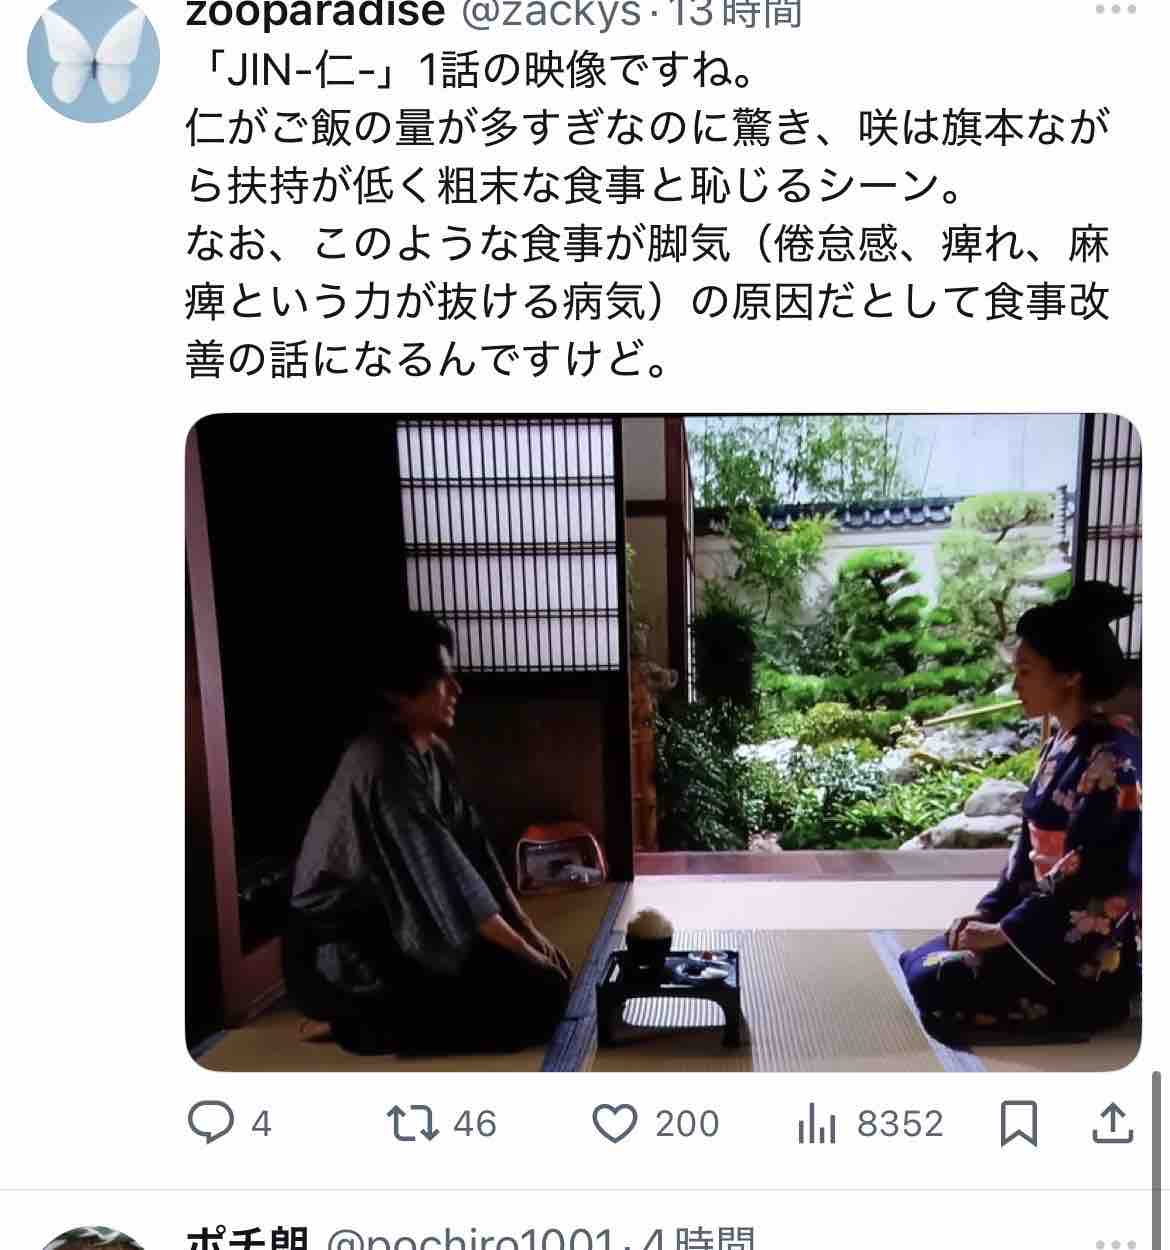Viewport: 1170px width, 1250px height.
Task: Click the like count 200
Action: (687, 1124)
